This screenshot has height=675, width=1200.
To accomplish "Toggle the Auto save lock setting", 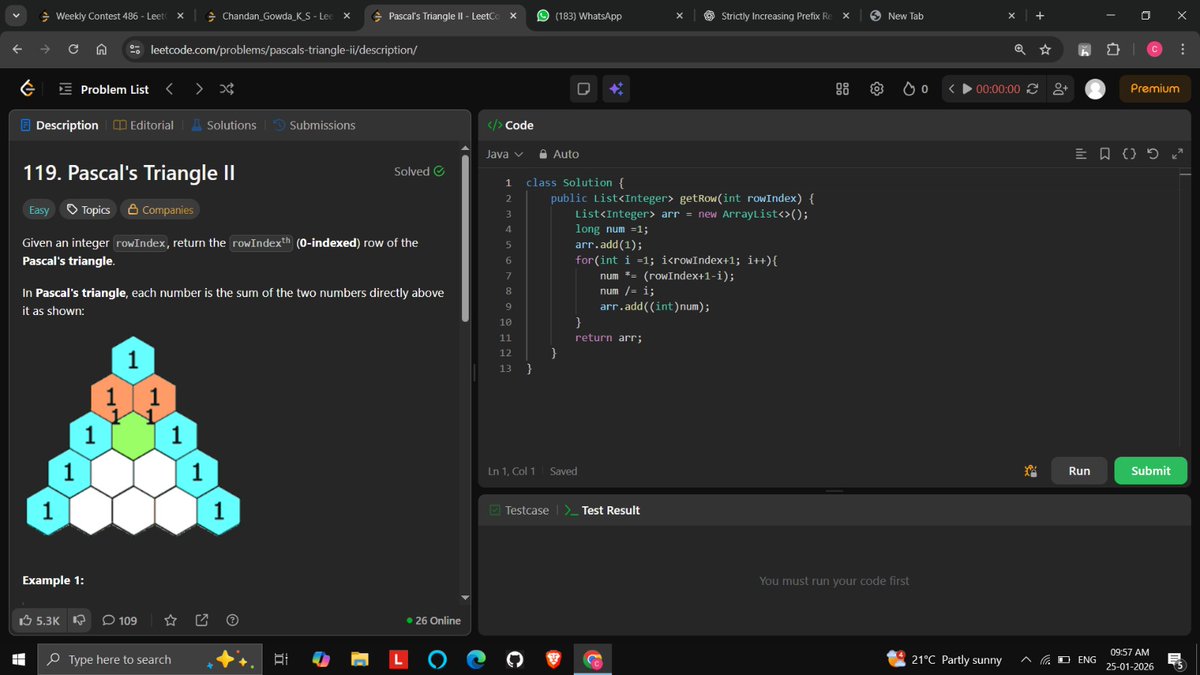I will pyautogui.click(x=559, y=154).
